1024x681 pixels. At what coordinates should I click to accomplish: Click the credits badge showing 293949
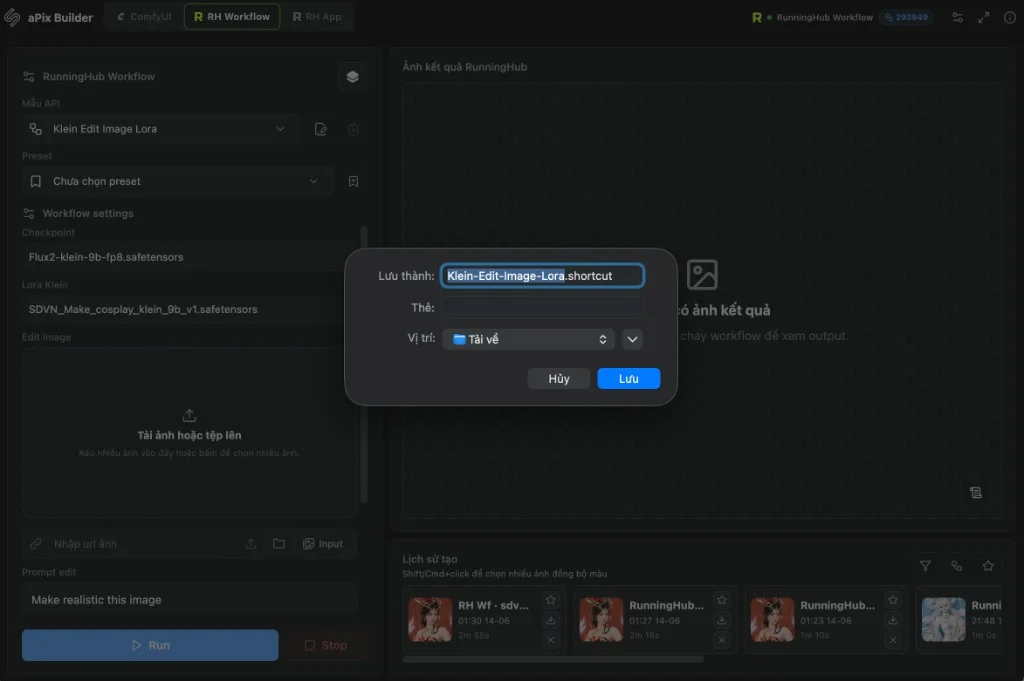(x=906, y=17)
